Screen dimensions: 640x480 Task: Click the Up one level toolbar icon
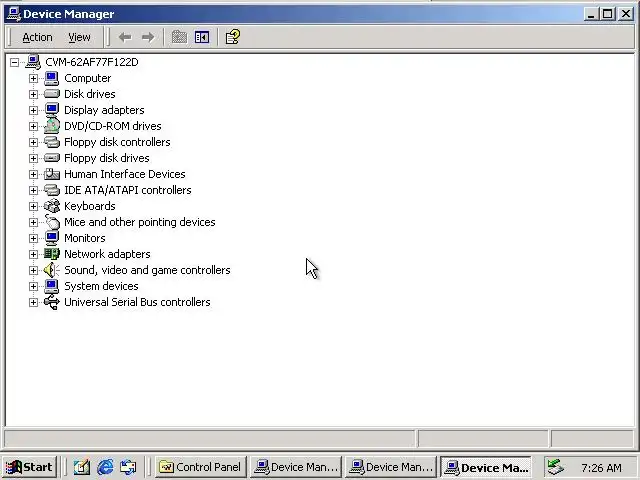pyautogui.click(x=179, y=37)
